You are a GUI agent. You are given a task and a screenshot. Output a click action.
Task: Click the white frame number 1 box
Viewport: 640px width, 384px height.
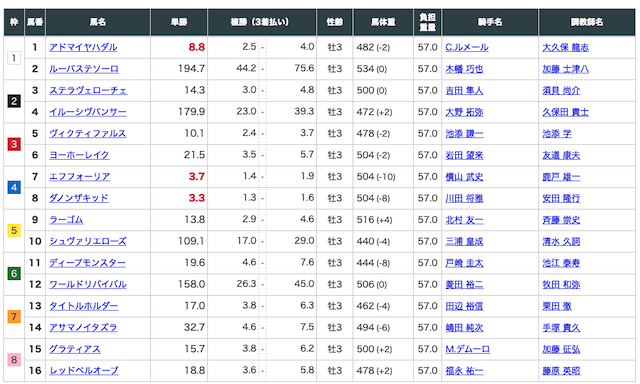click(14, 58)
